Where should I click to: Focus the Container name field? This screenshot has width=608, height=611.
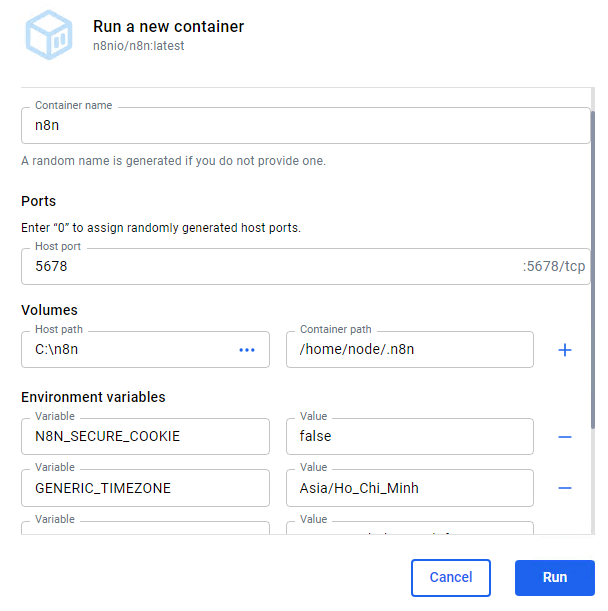coord(305,127)
